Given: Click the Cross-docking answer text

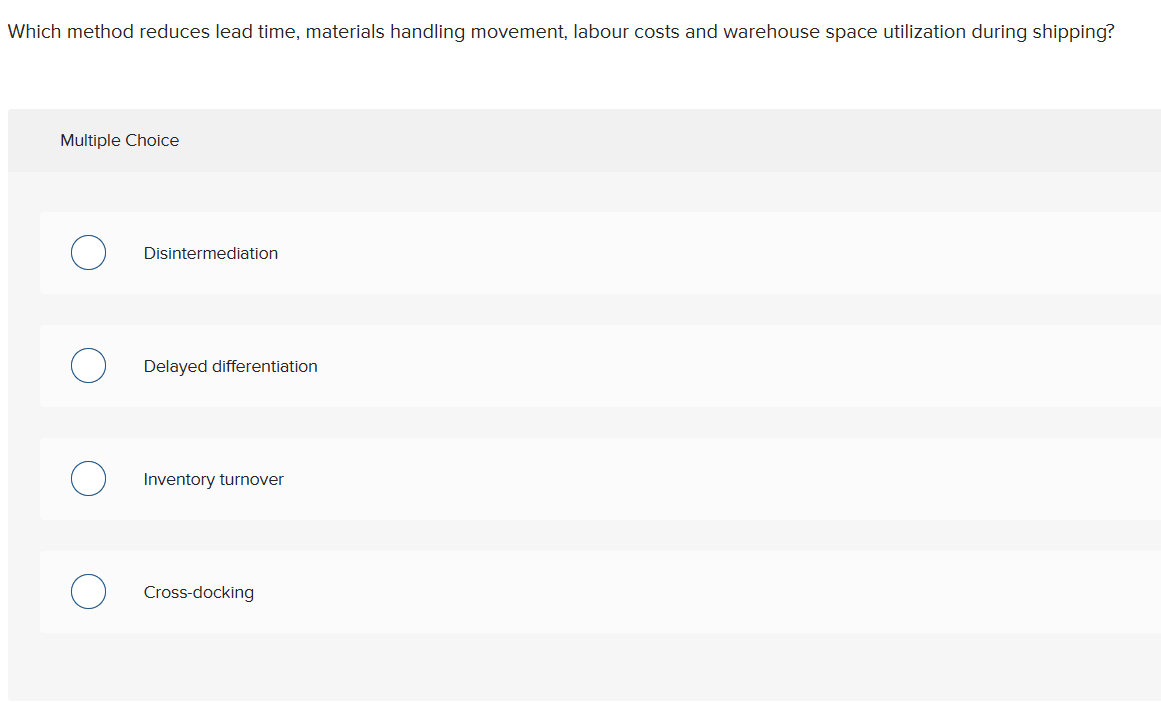Looking at the screenshot, I should tap(199, 592).
